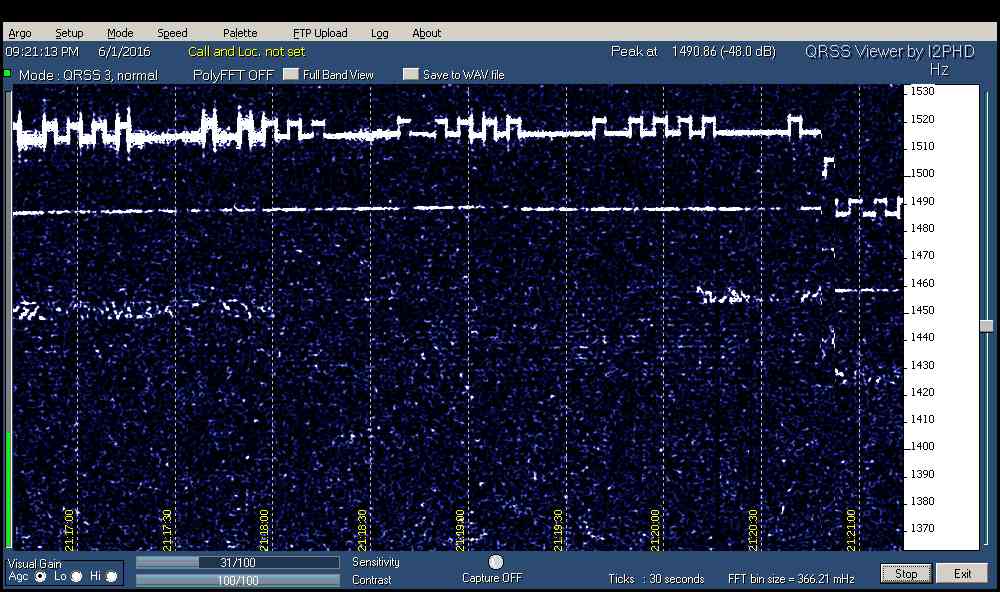
Task: Click the 1490 Hz frequency scale label
Action: [x=922, y=201]
